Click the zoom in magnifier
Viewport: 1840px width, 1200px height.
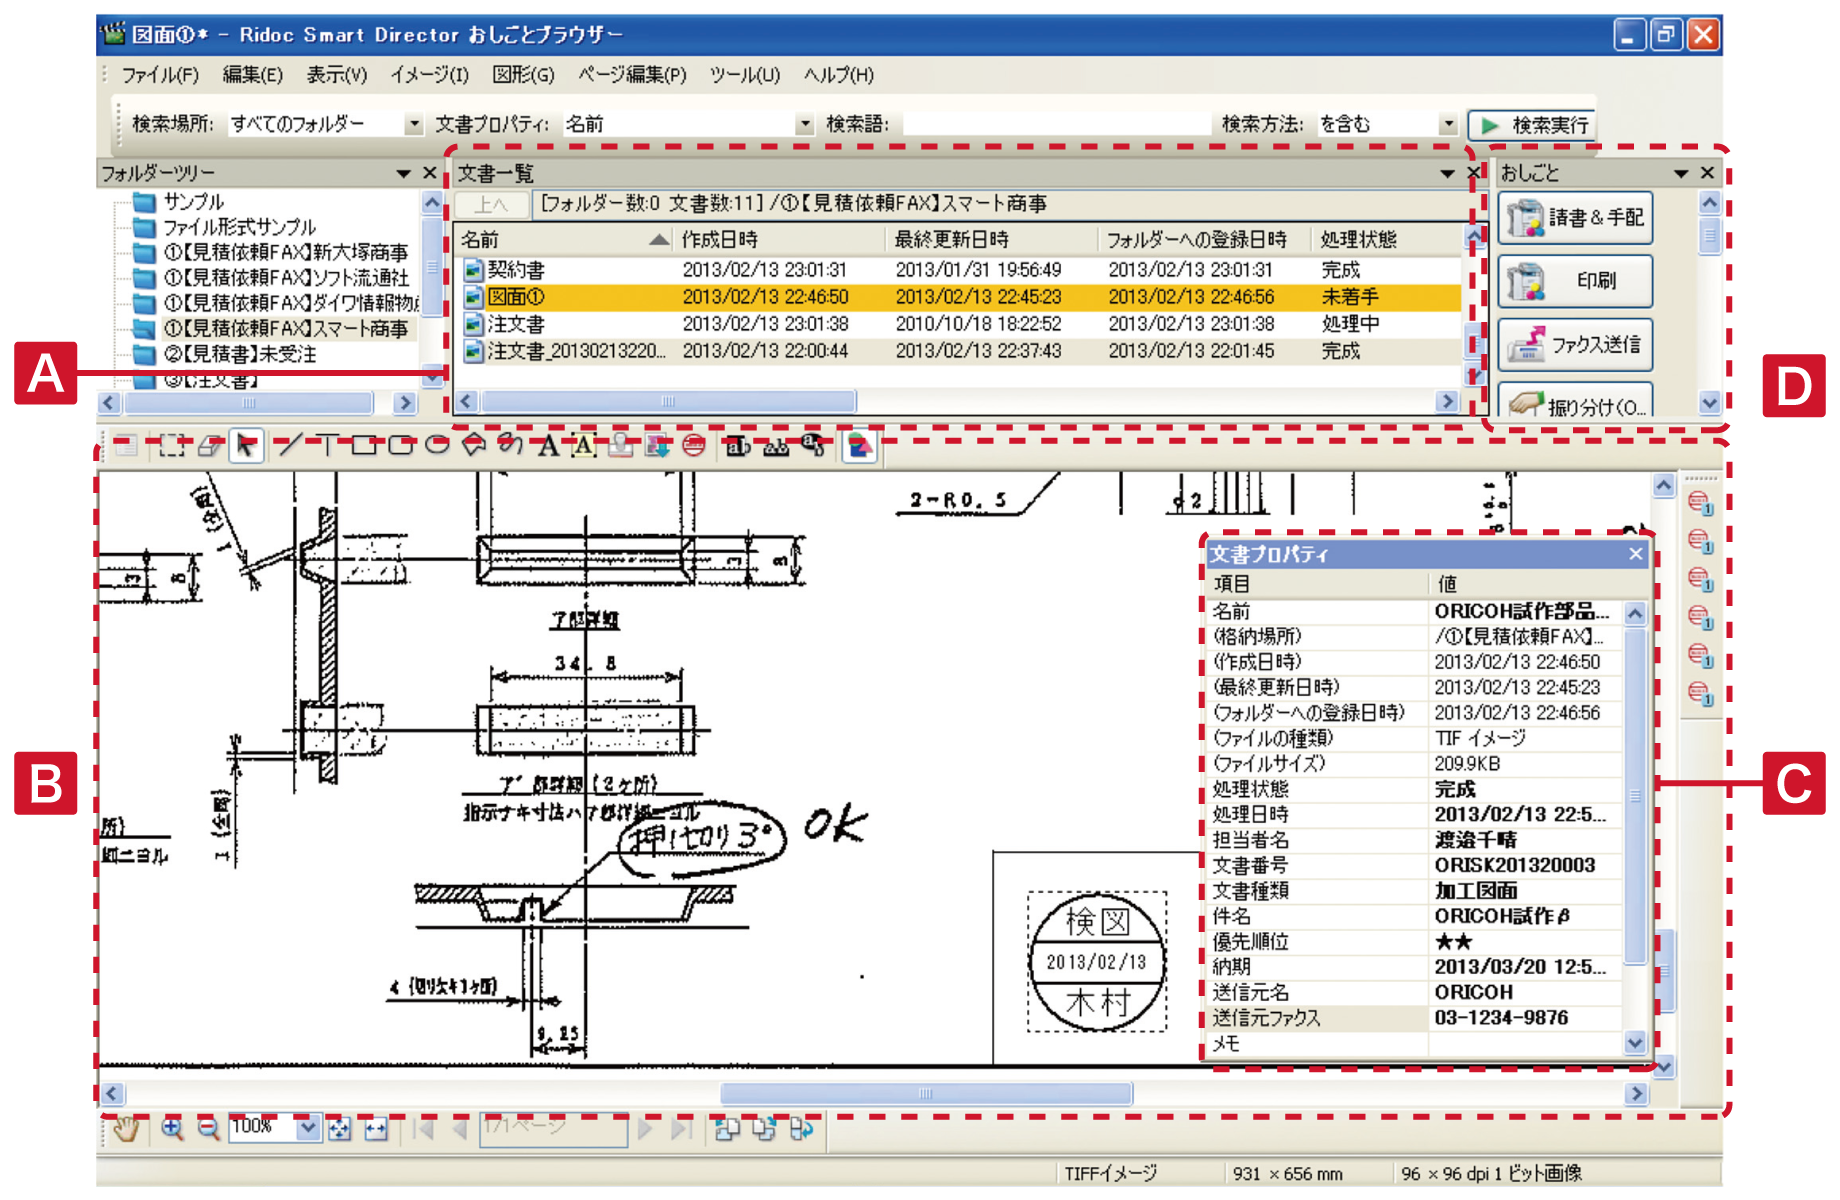172,1129
